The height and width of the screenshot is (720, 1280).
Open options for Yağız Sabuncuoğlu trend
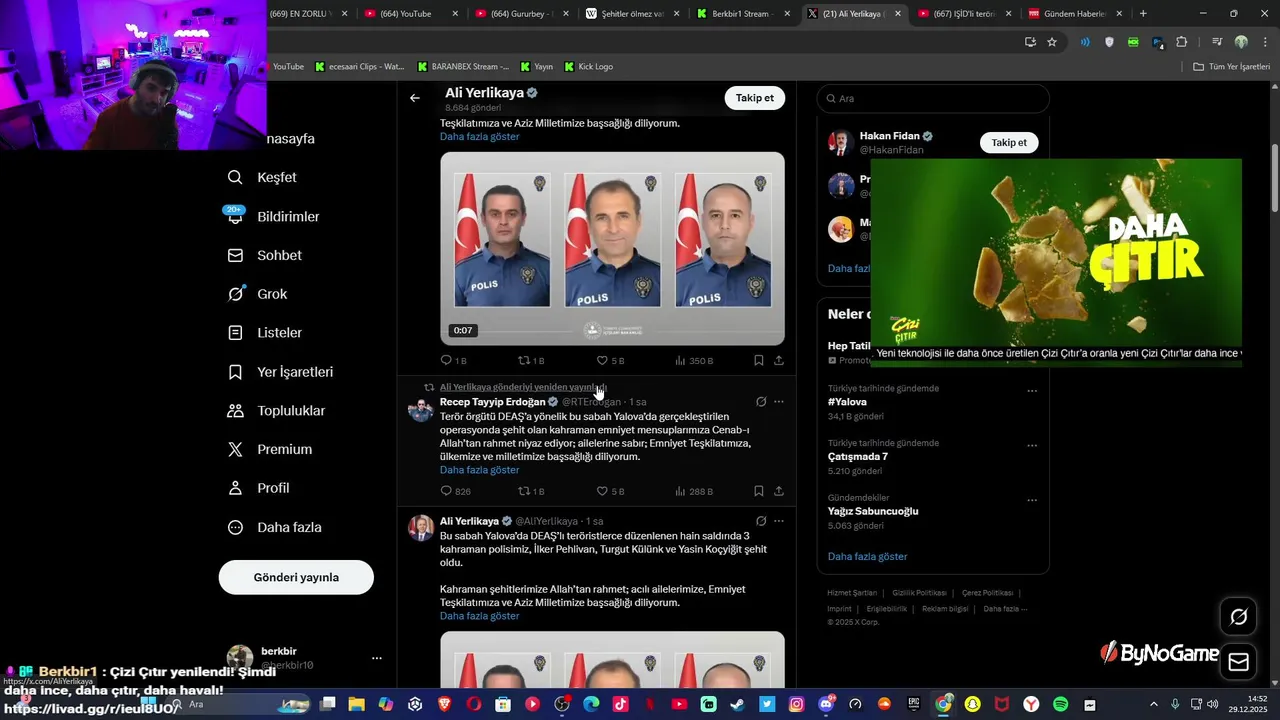[1032, 500]
